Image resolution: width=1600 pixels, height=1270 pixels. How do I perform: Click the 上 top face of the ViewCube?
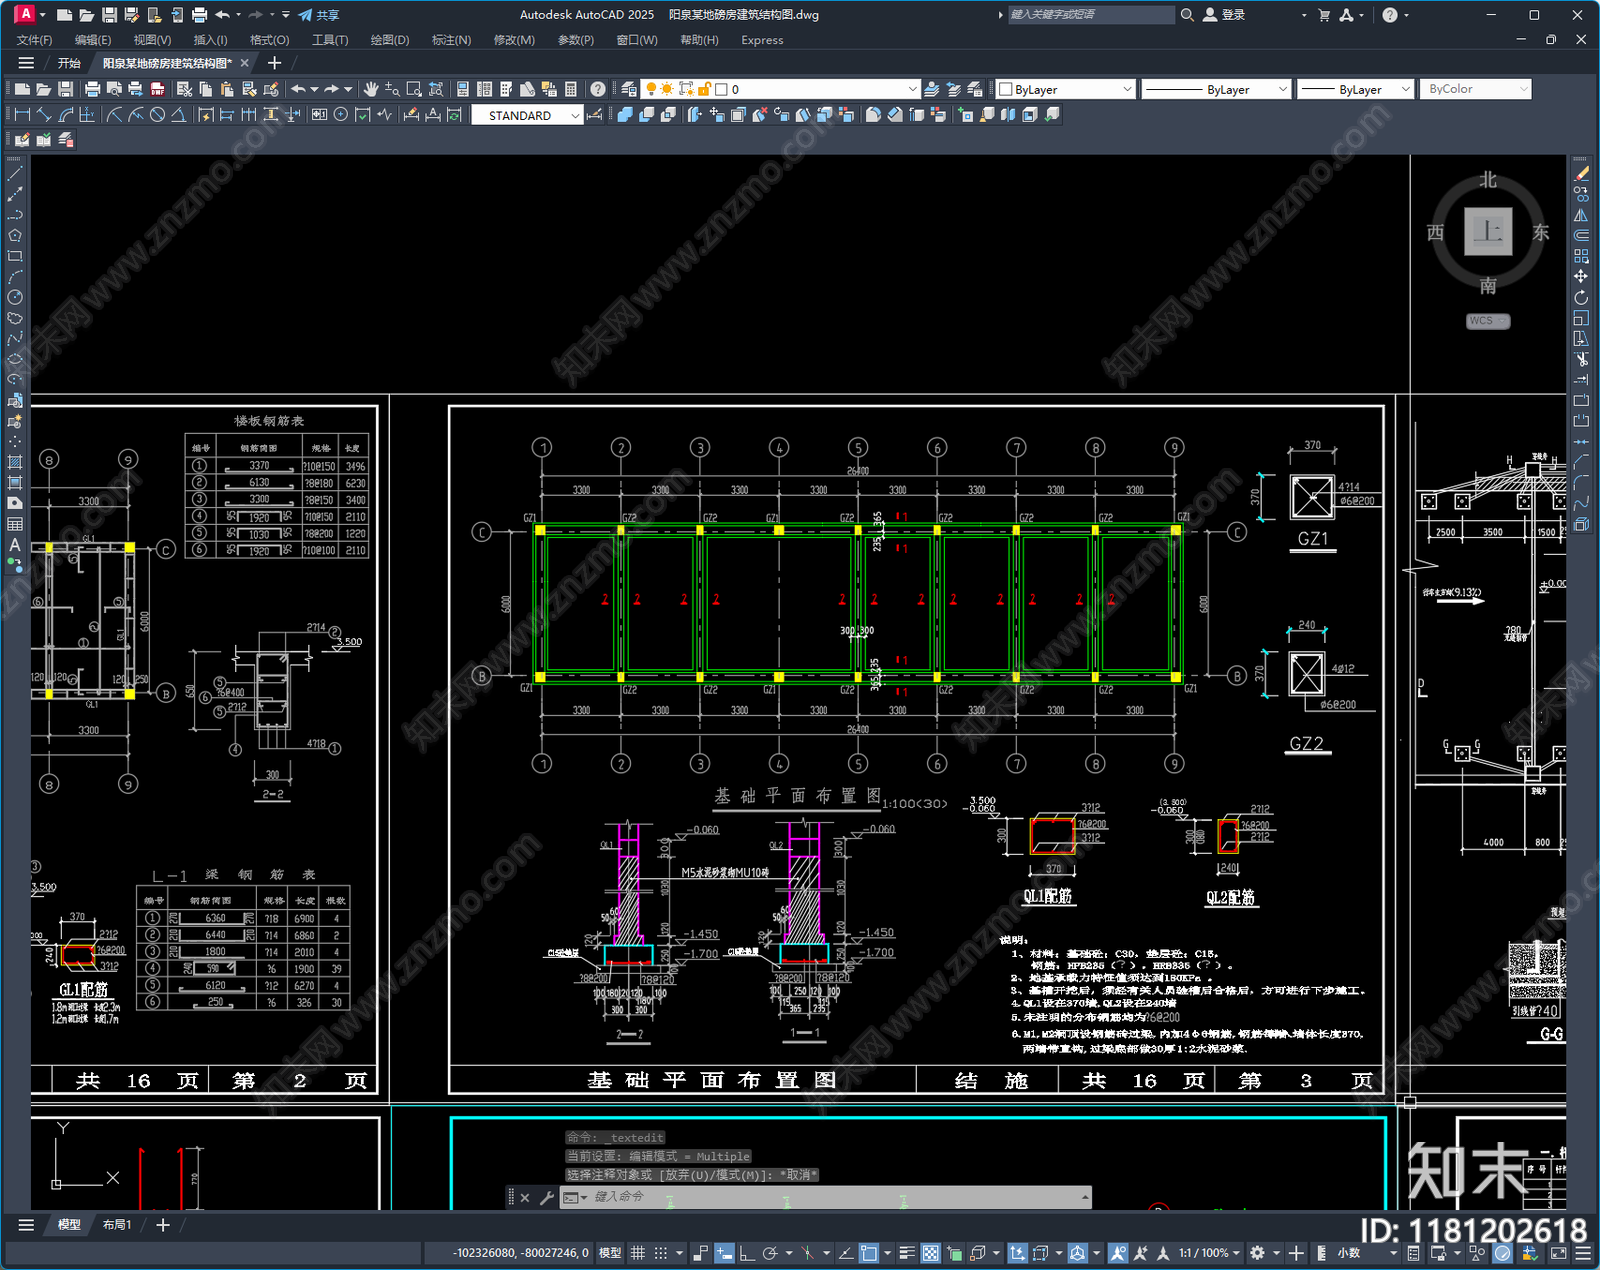point(1488,232)
